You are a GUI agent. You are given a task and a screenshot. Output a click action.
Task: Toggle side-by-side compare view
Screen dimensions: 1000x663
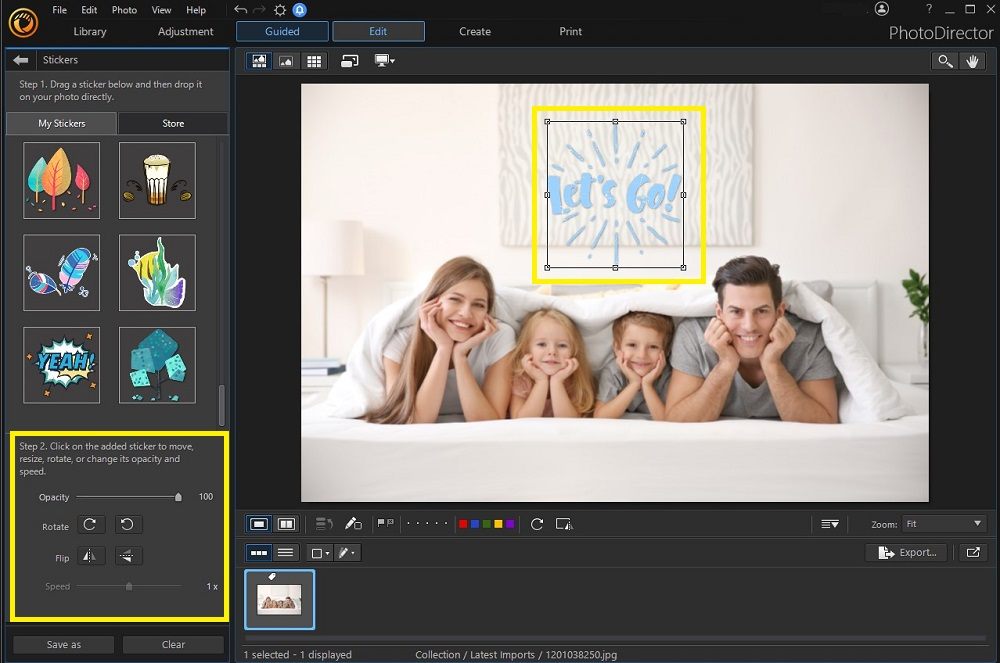(x=286, y=523)
